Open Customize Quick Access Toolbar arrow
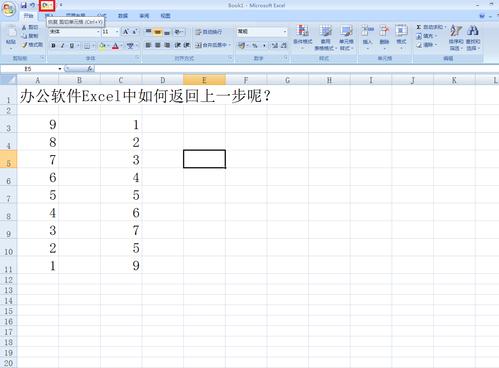Screen dimensions: 499x368 click(61, 5)
